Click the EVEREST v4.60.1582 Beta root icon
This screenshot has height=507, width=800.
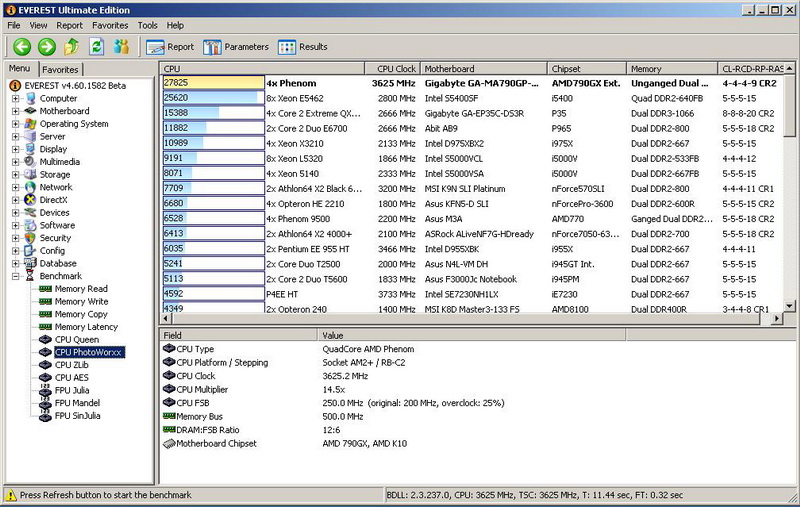(x=15, y=86)
